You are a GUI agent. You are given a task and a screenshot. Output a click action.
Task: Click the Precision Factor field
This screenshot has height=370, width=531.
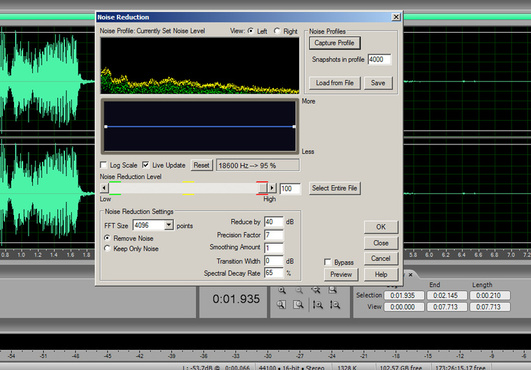pyautogui.click(x=274, y=235)
